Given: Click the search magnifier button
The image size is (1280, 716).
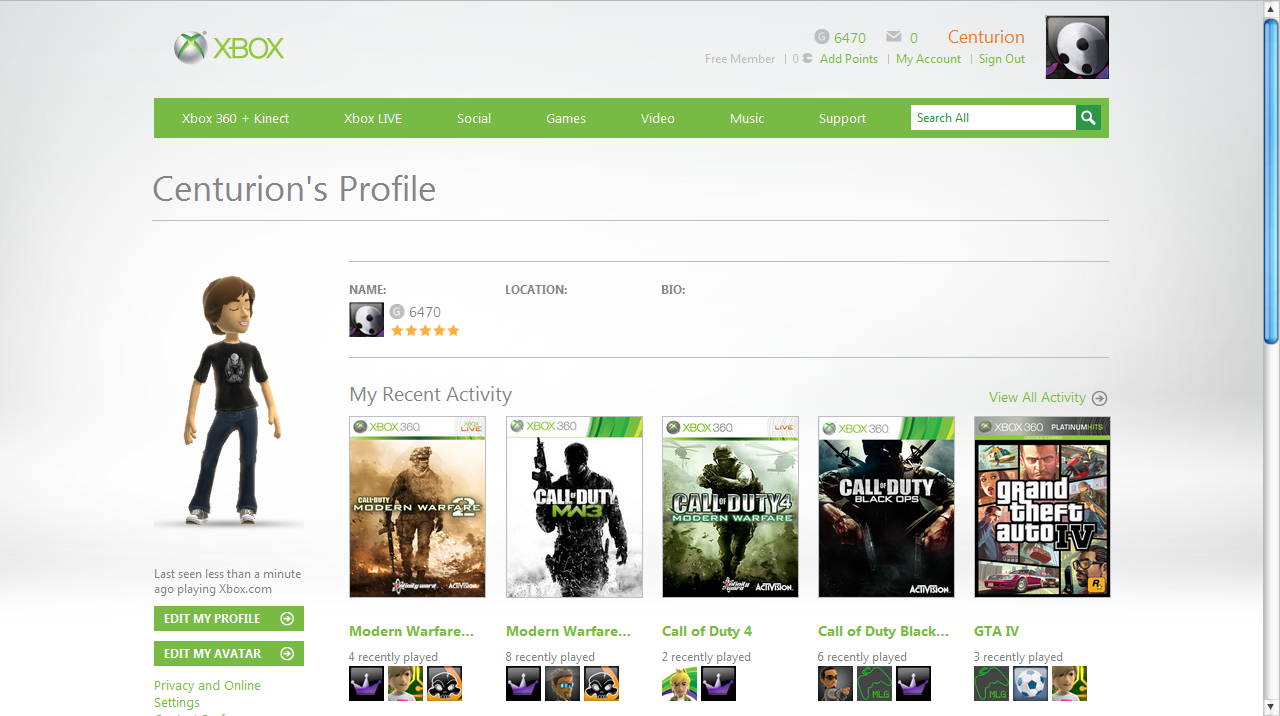Looking at the screenshot, I should coord(1088,118).
